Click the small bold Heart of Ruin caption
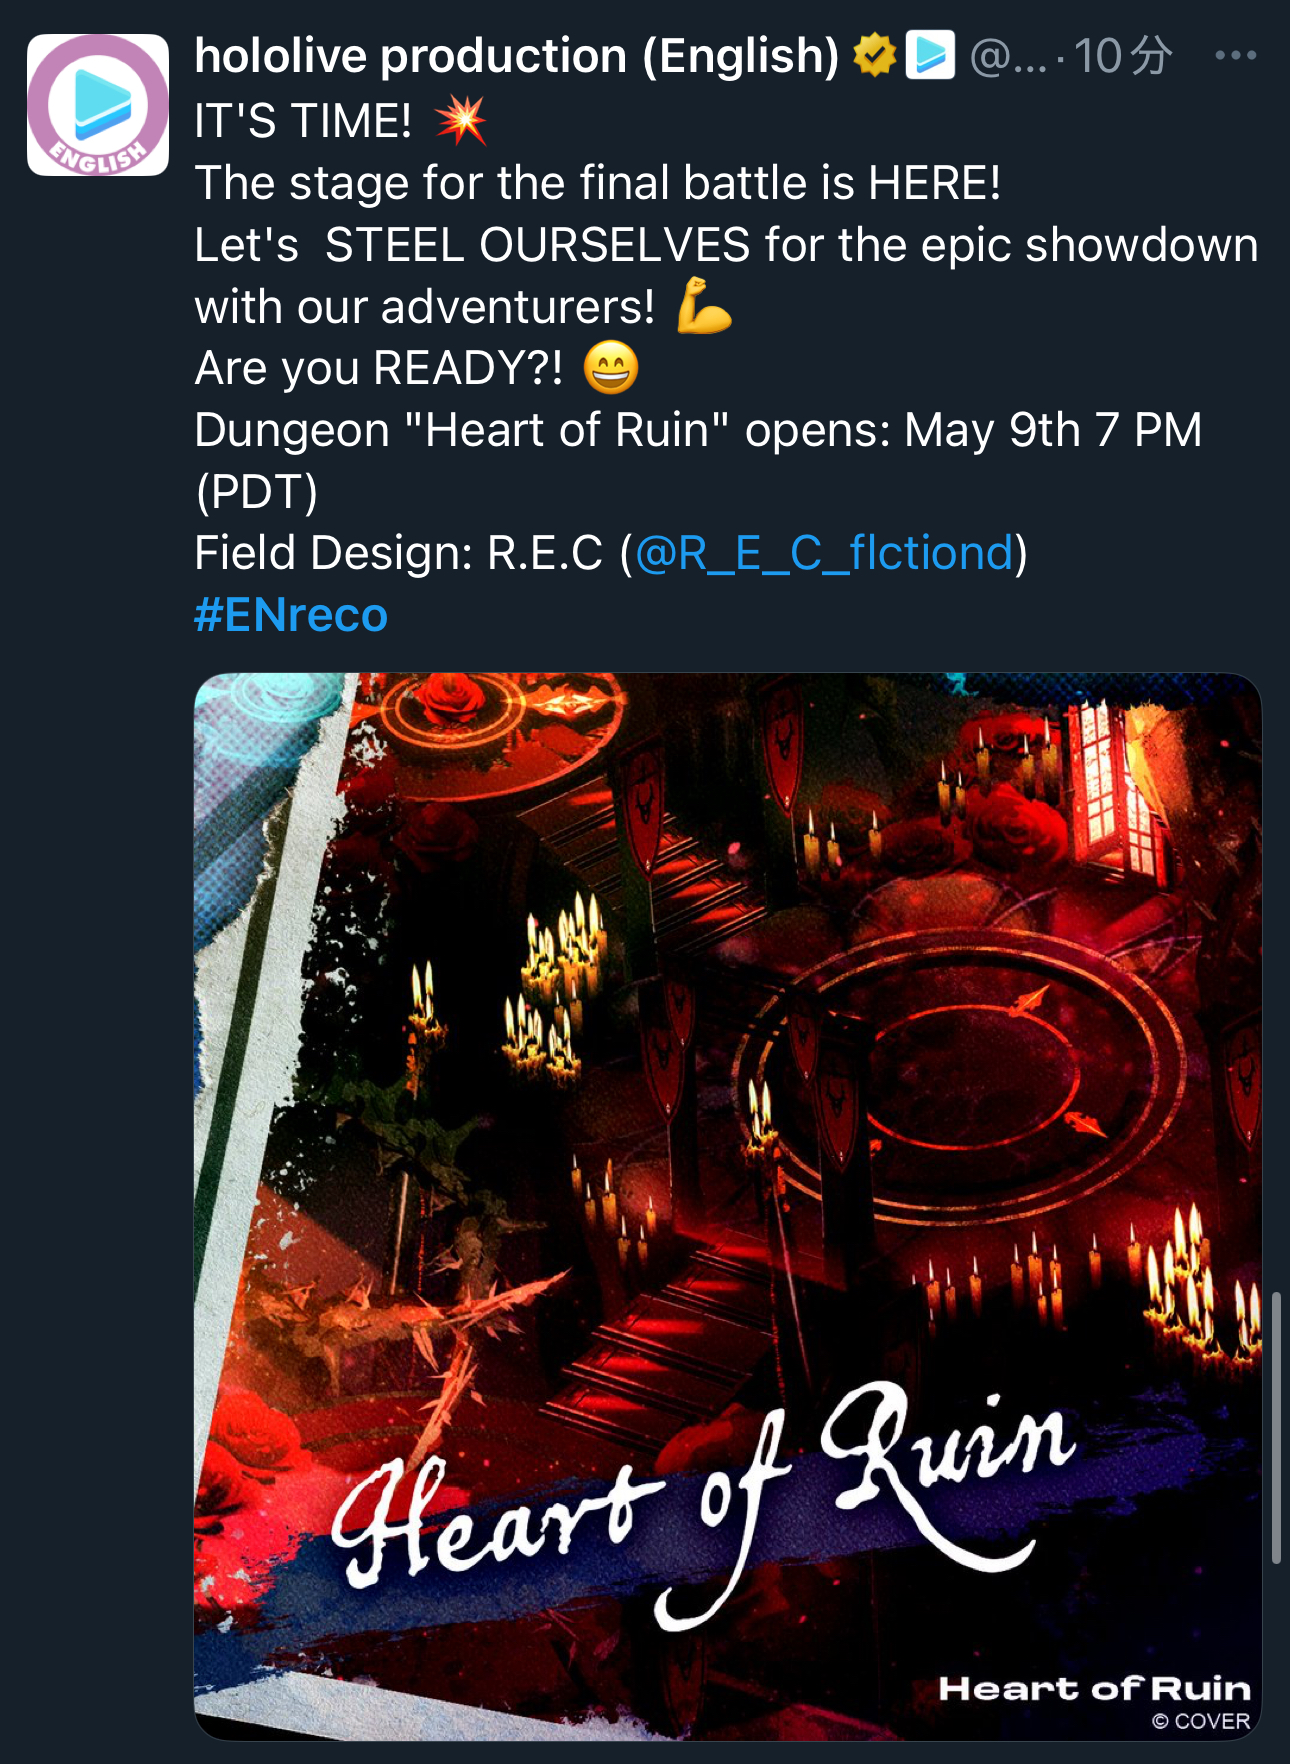1290x1764 pixels. (x=1095, y=1689)
